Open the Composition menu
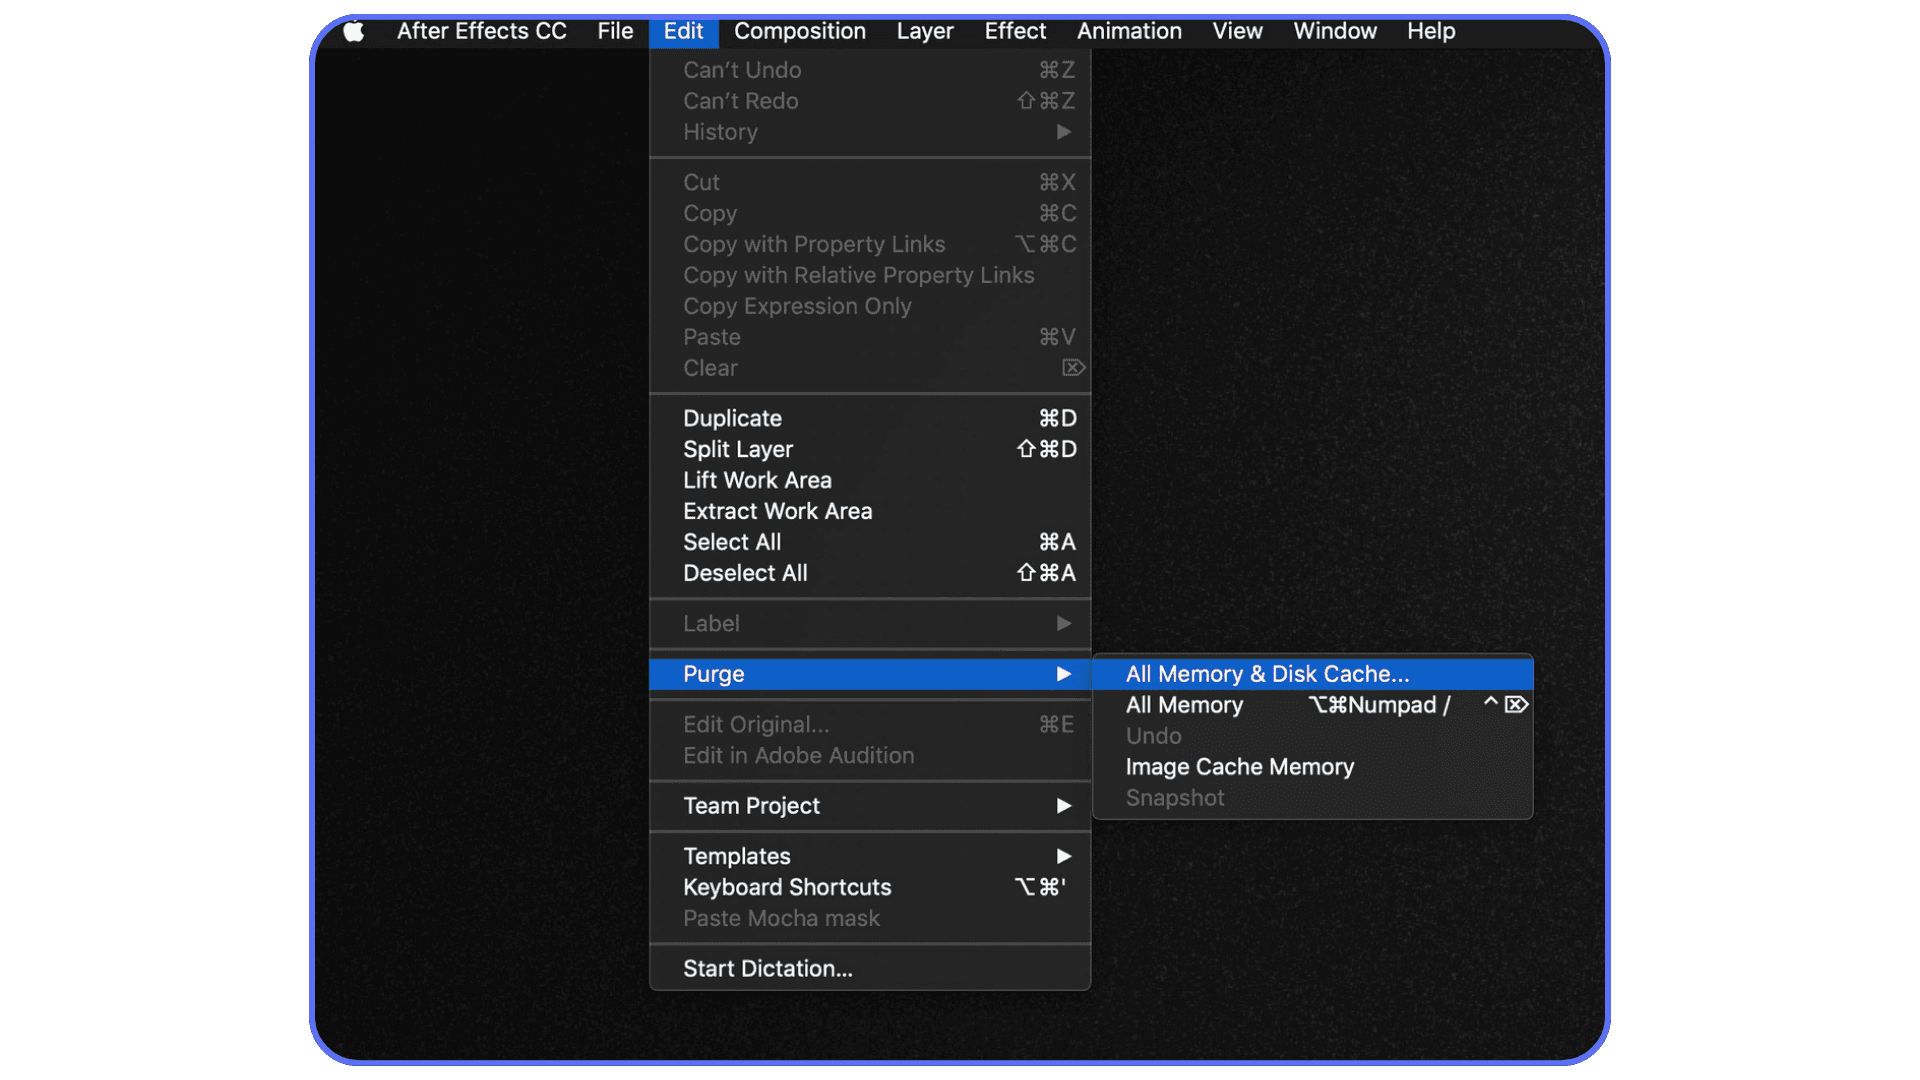The width and height of the screenshot is (1920, 1080). (x=799, y=31)
